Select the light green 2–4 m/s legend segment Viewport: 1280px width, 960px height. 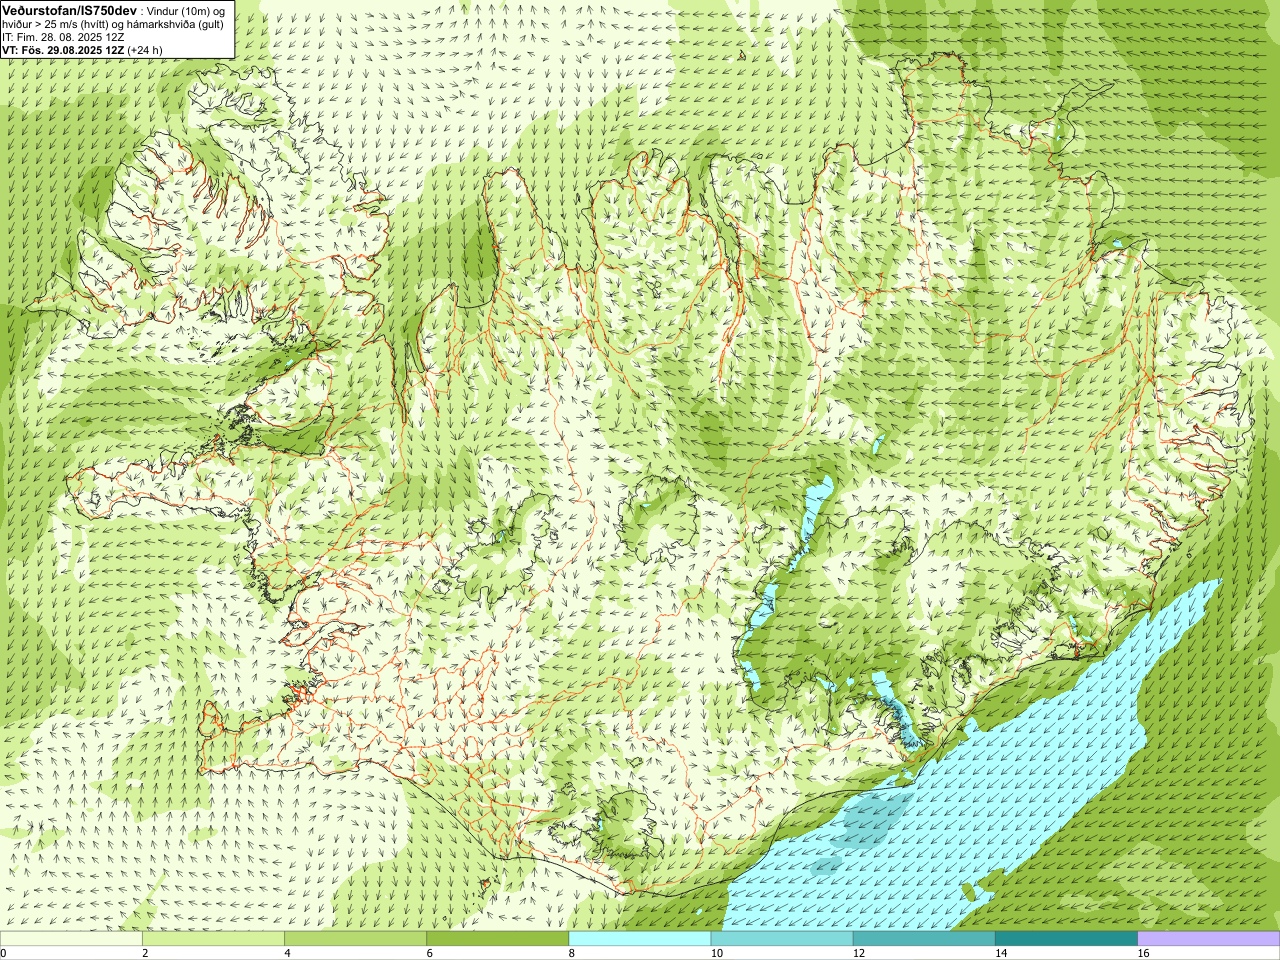point(213,939)
